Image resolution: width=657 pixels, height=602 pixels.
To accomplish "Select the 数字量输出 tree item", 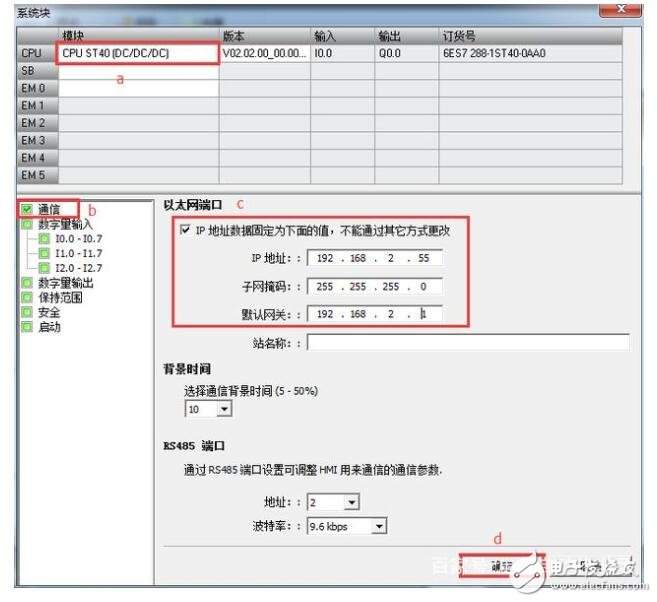I will click(66, 283).
